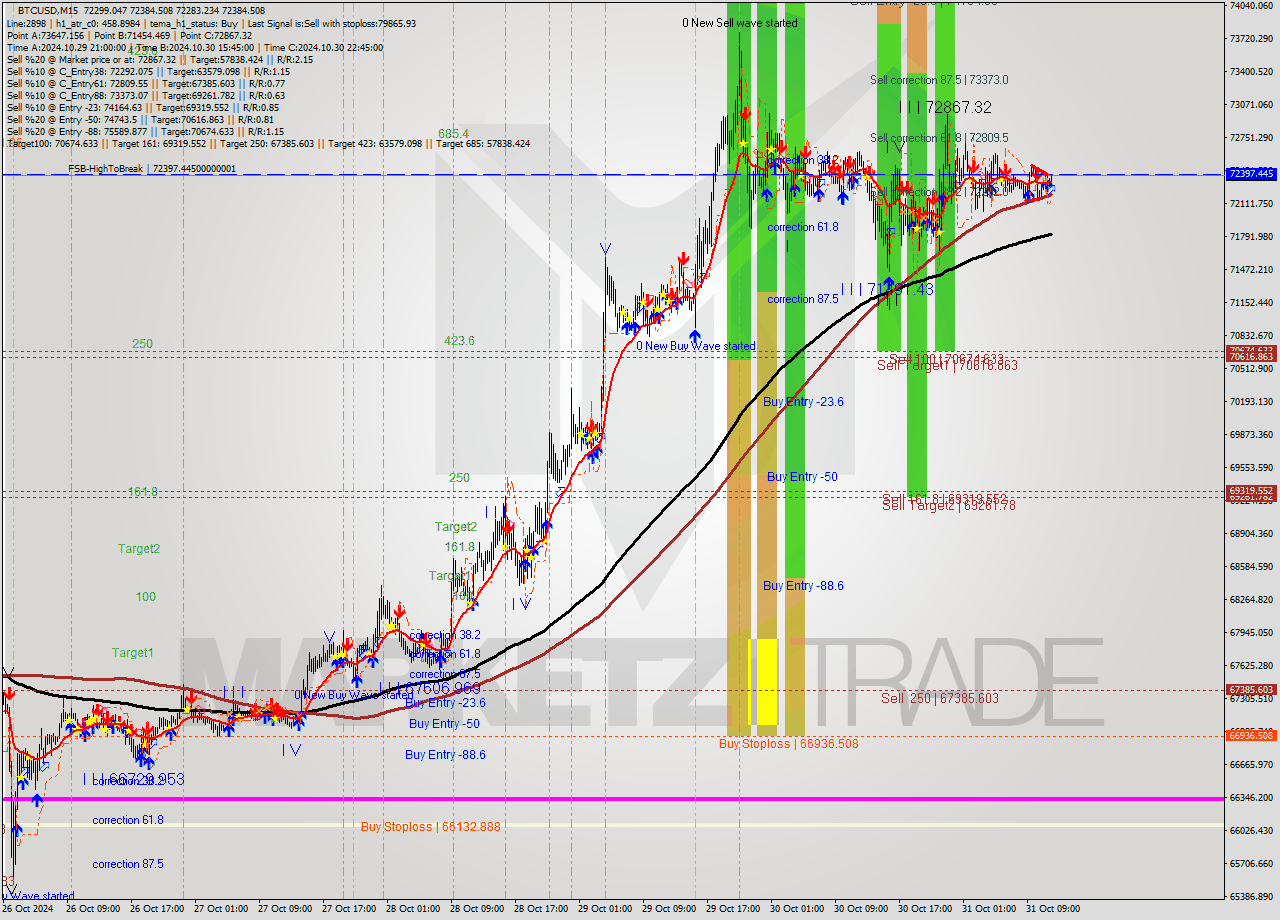Click the '0 New Sell wave started' label
The width and height of the screenshot is (1280, 920).
point(740,22)
